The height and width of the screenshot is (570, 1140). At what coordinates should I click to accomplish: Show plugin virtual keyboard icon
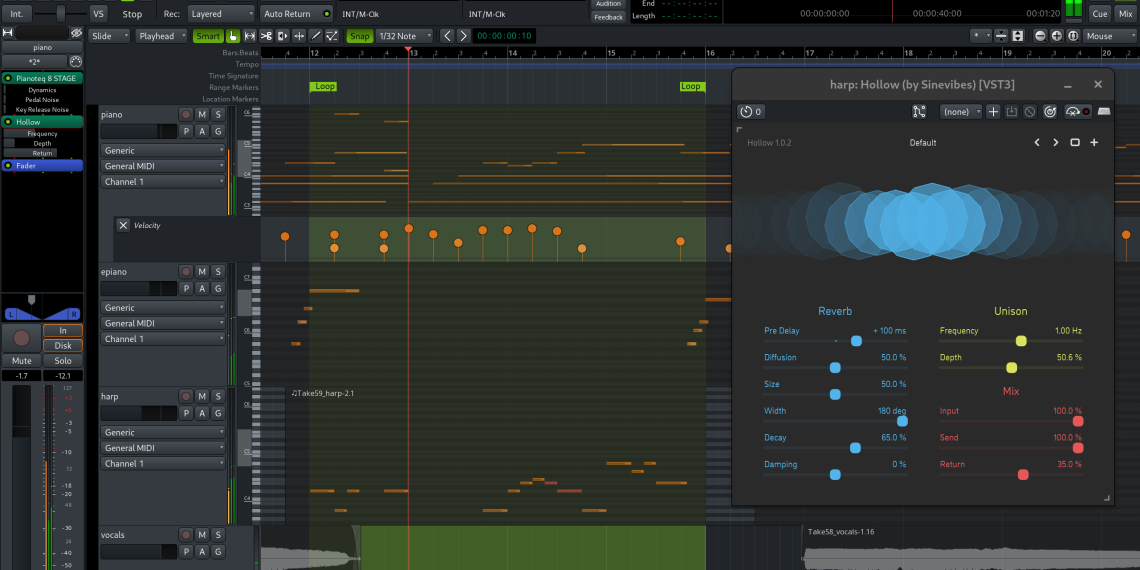click(1105, 112)
